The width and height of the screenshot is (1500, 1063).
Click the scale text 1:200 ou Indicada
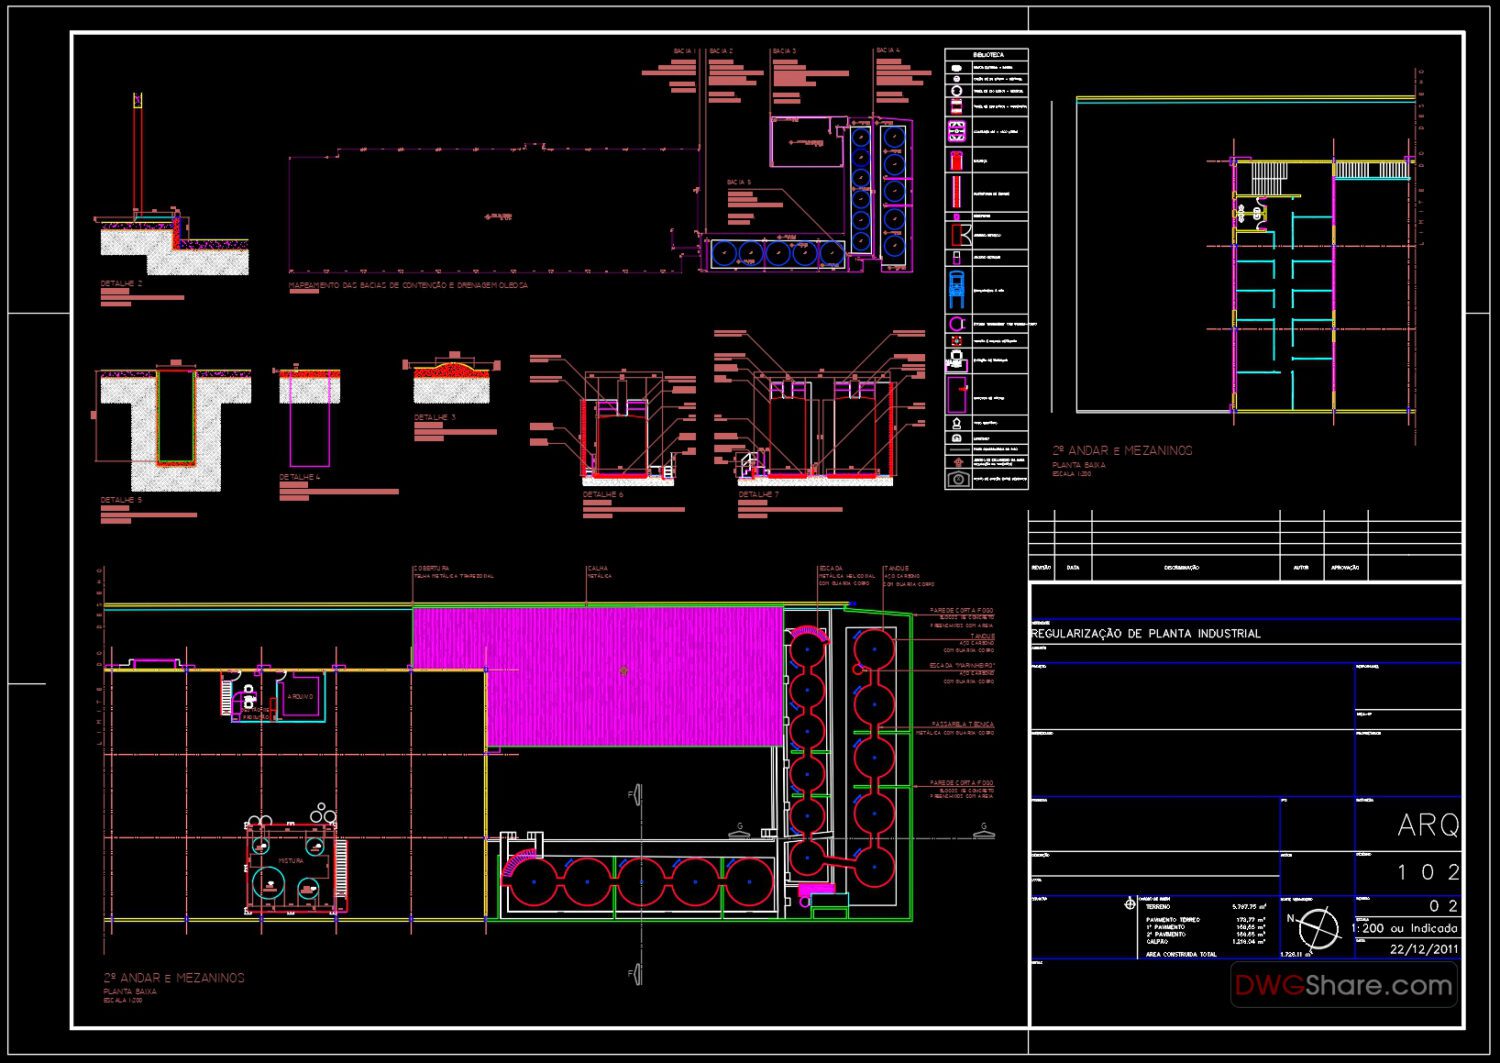click(1404, 928)
